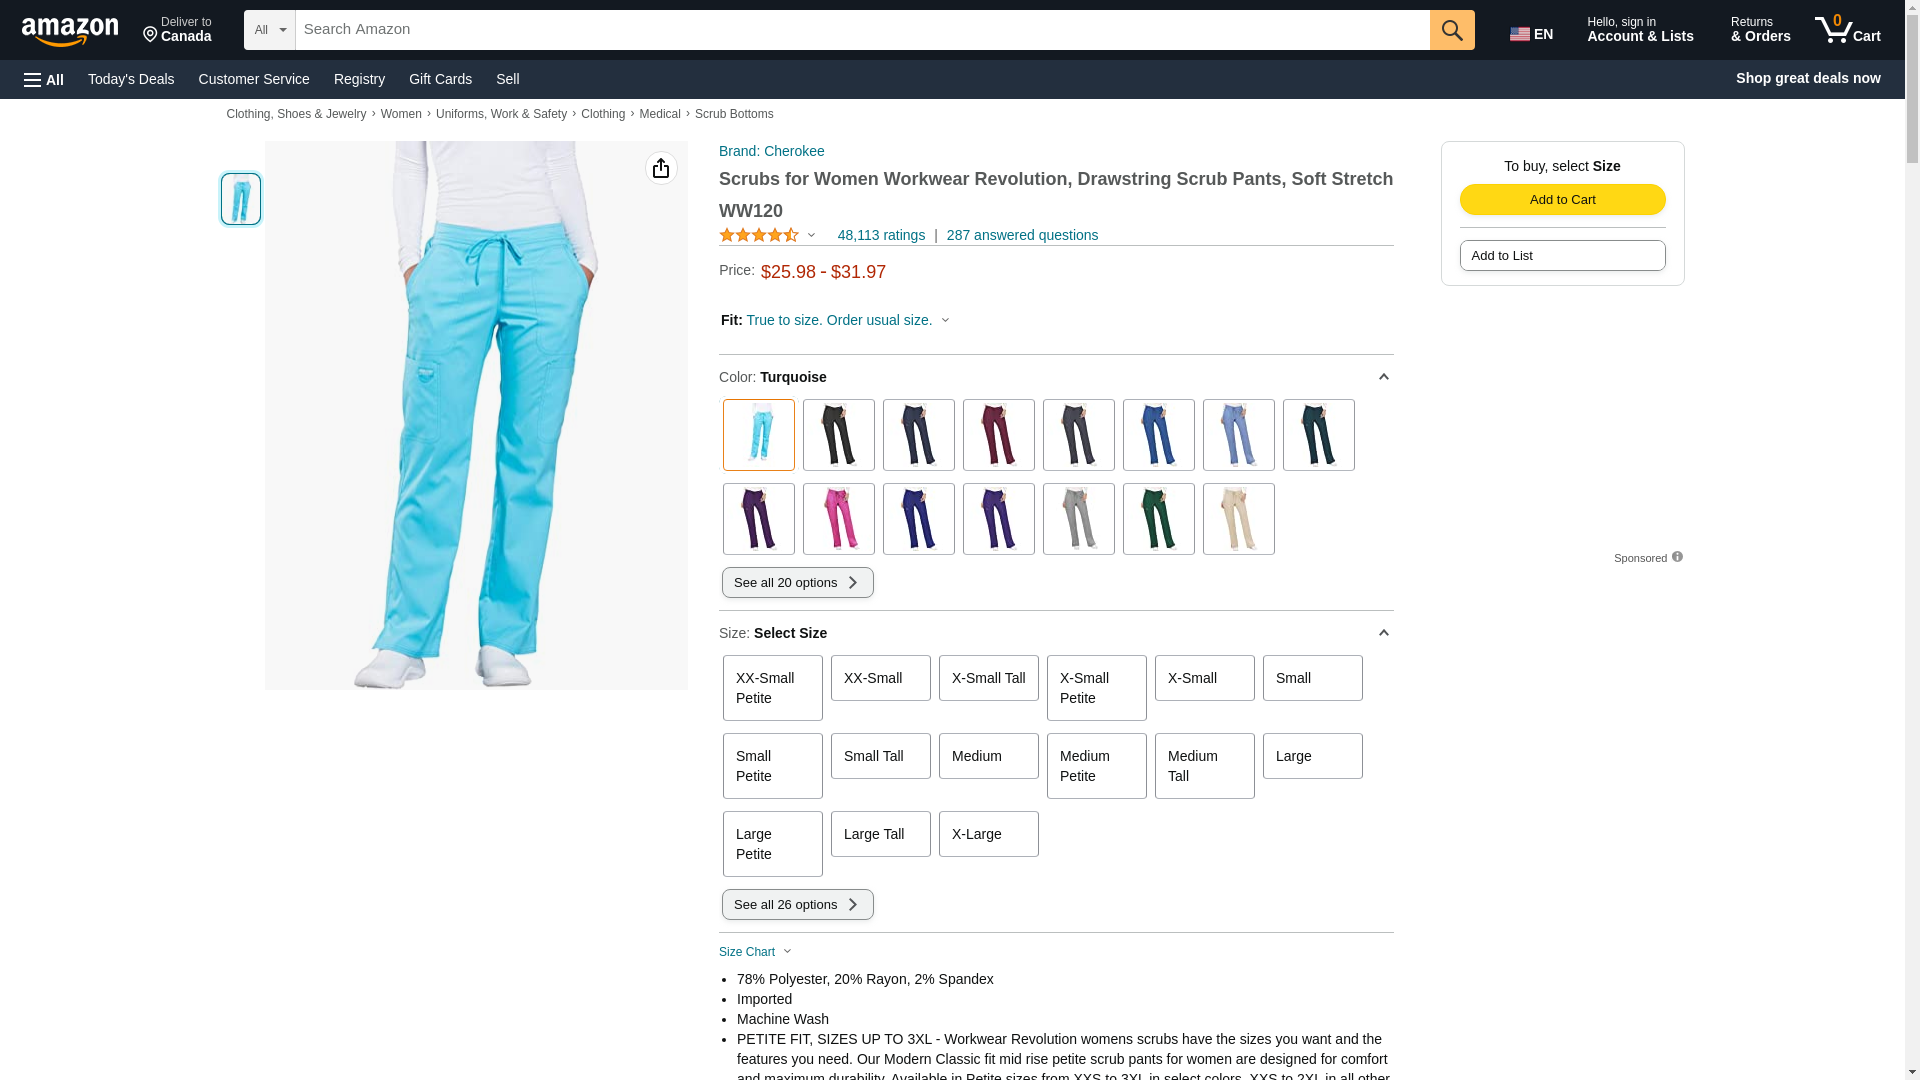Viewport: 1920px width, 1080px height.
Task: Open the cart icon
Action: [1848, 30]
